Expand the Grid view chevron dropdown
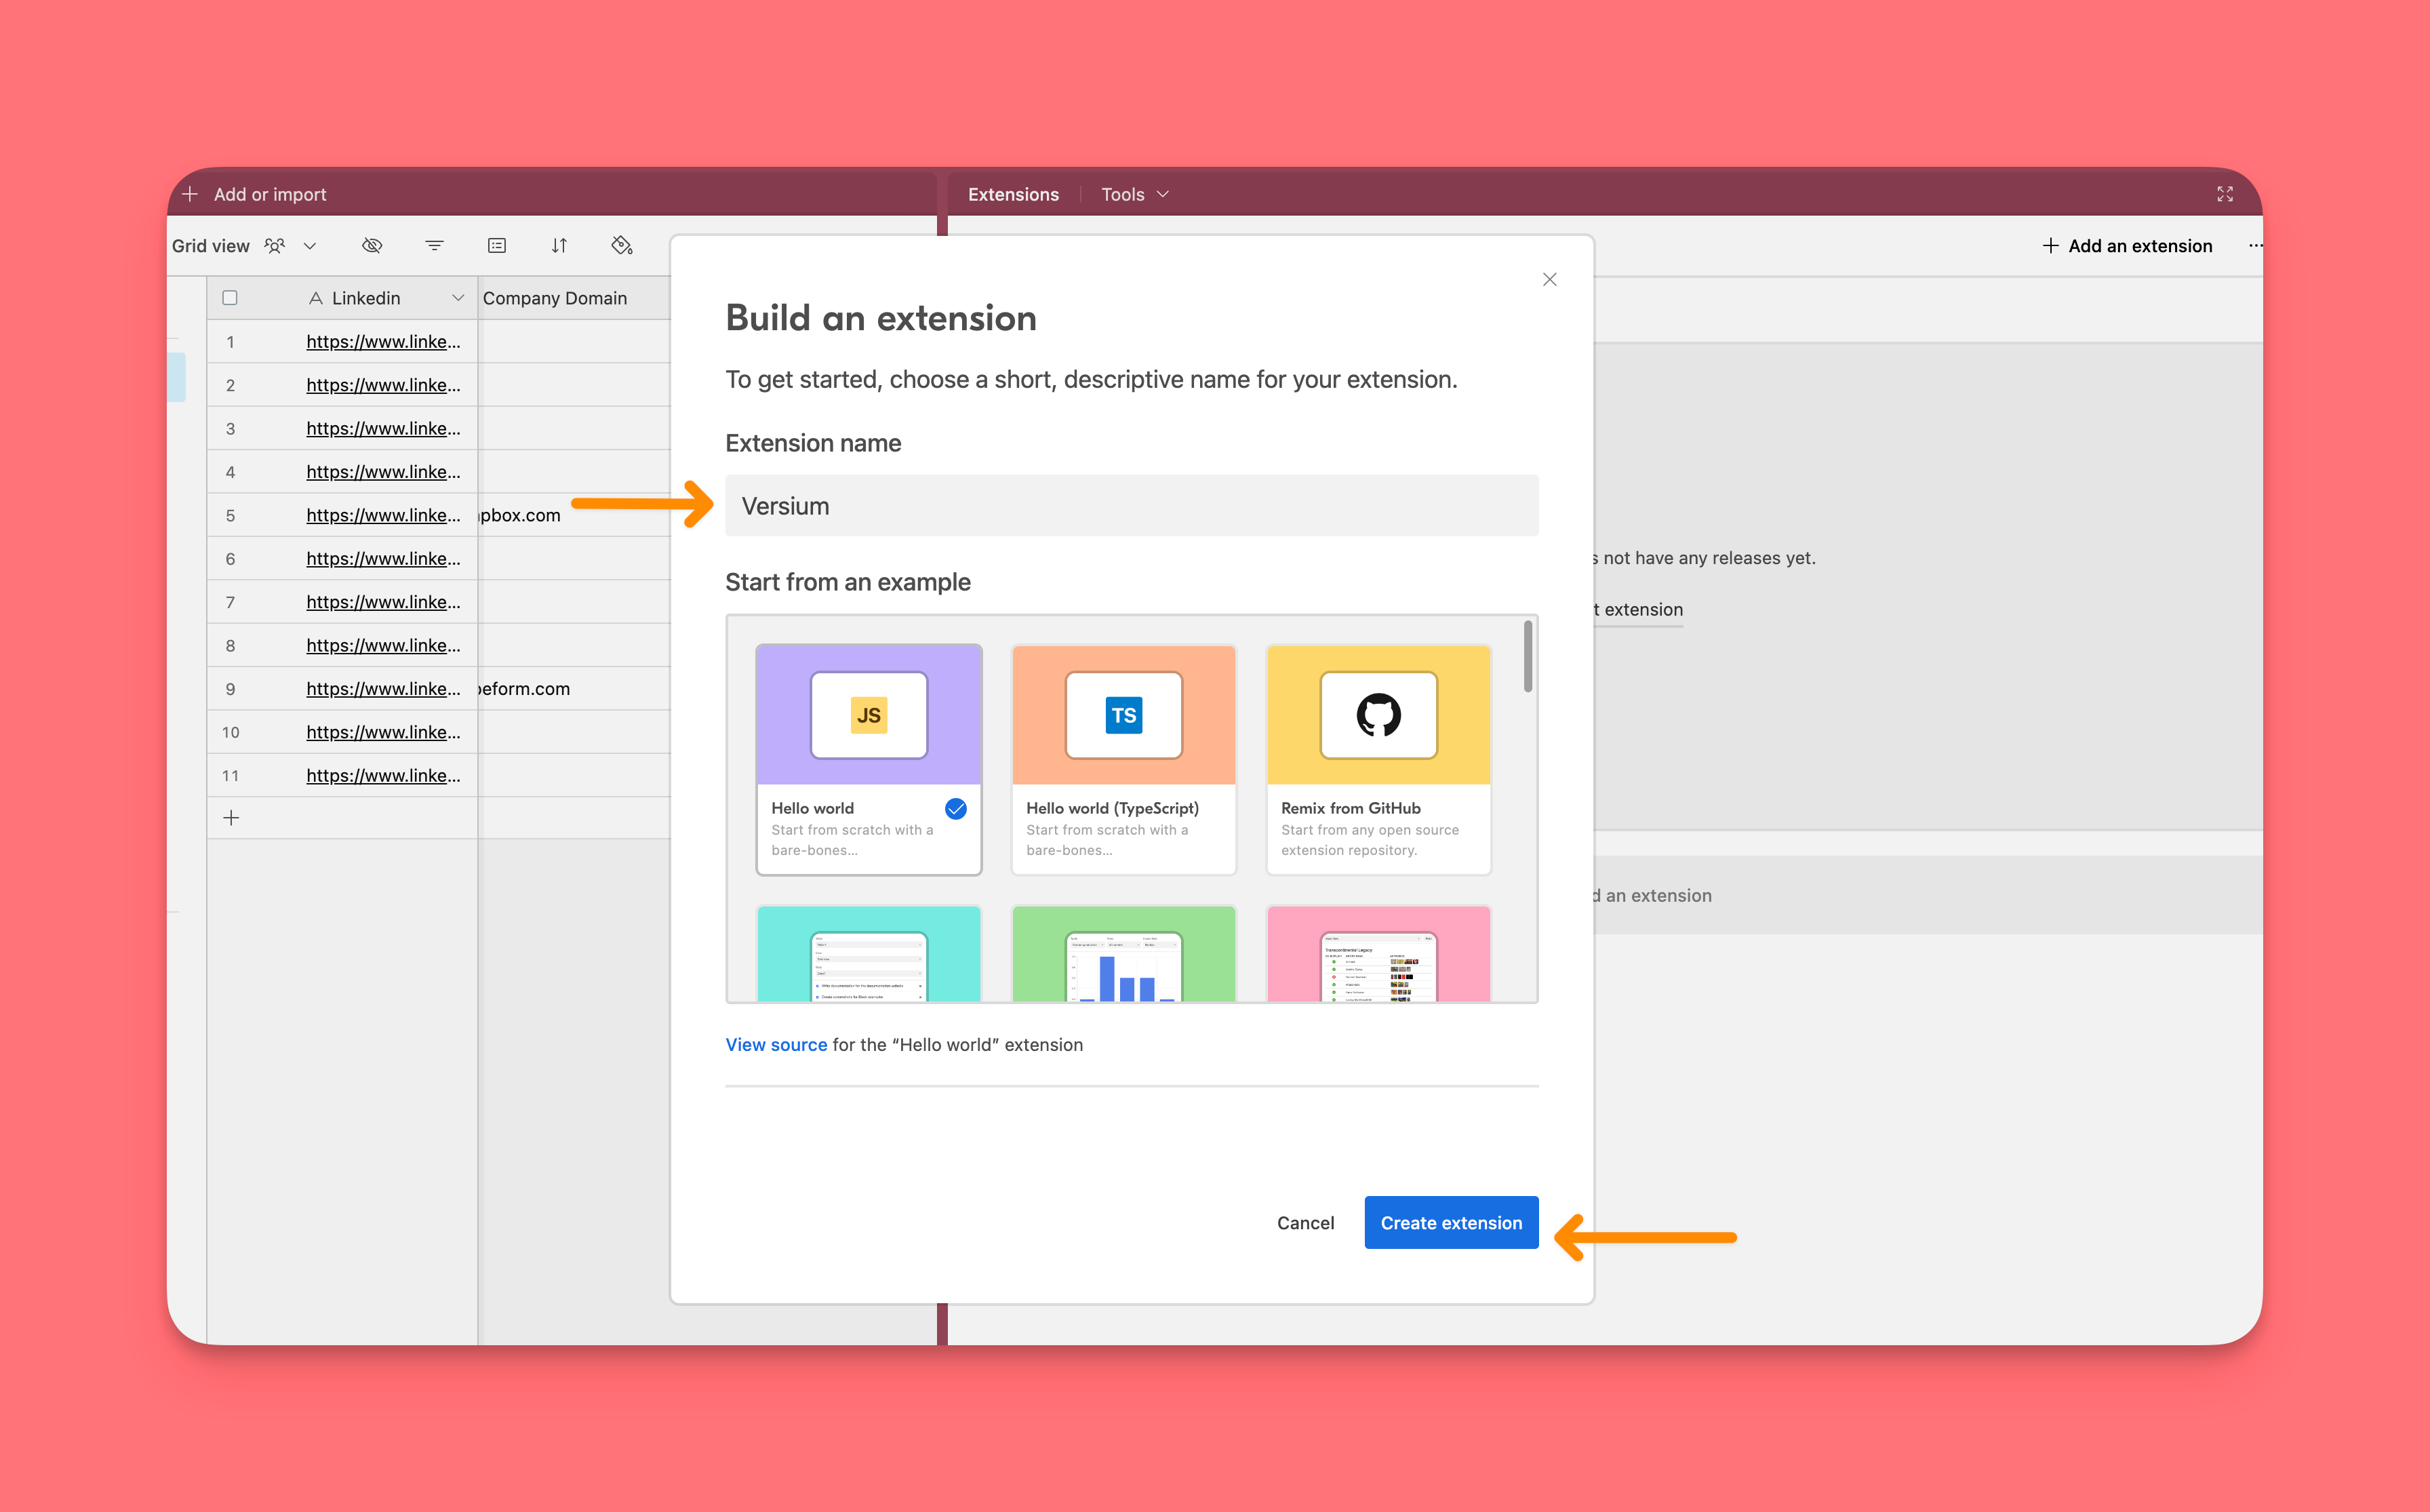Image resolution: width=2430 pixels, height=1512 pixels. click(310, 246)
